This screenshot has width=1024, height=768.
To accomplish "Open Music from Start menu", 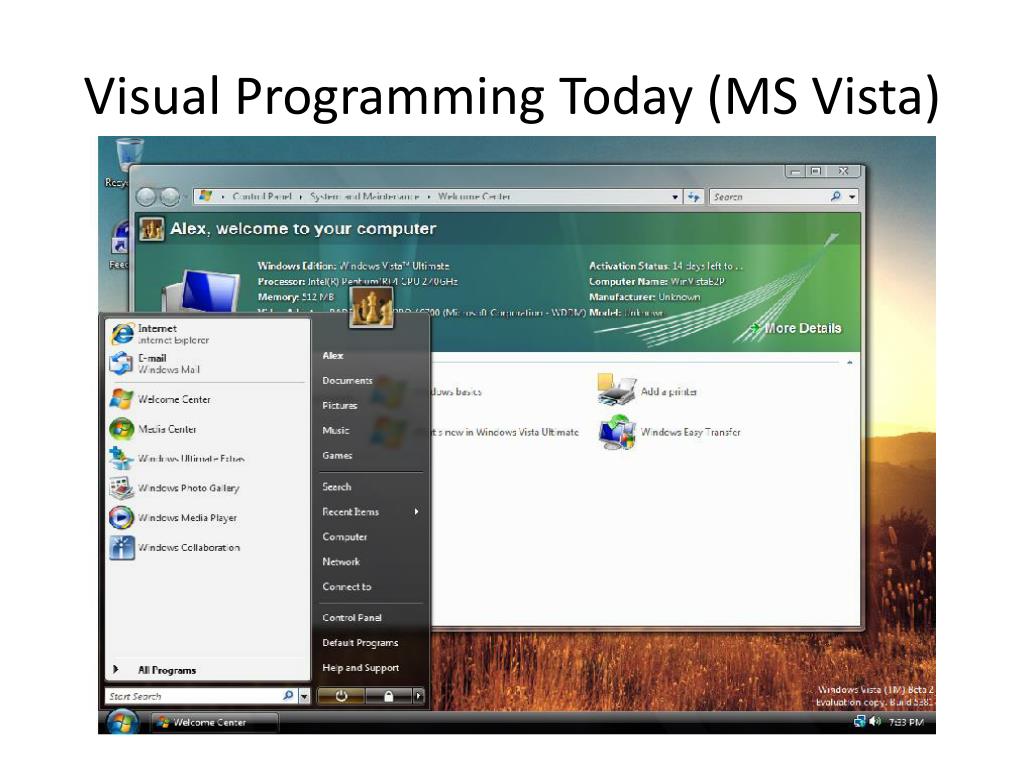I will [336, 430].
